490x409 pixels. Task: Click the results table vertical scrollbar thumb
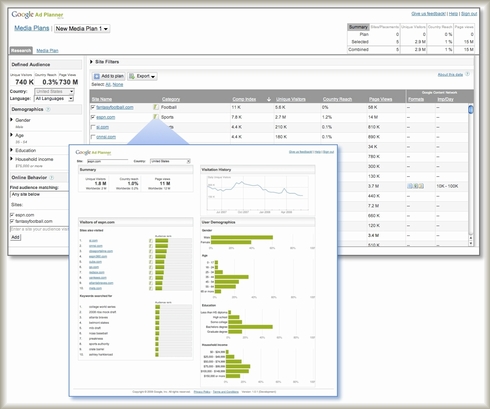[x=471, y=109]
